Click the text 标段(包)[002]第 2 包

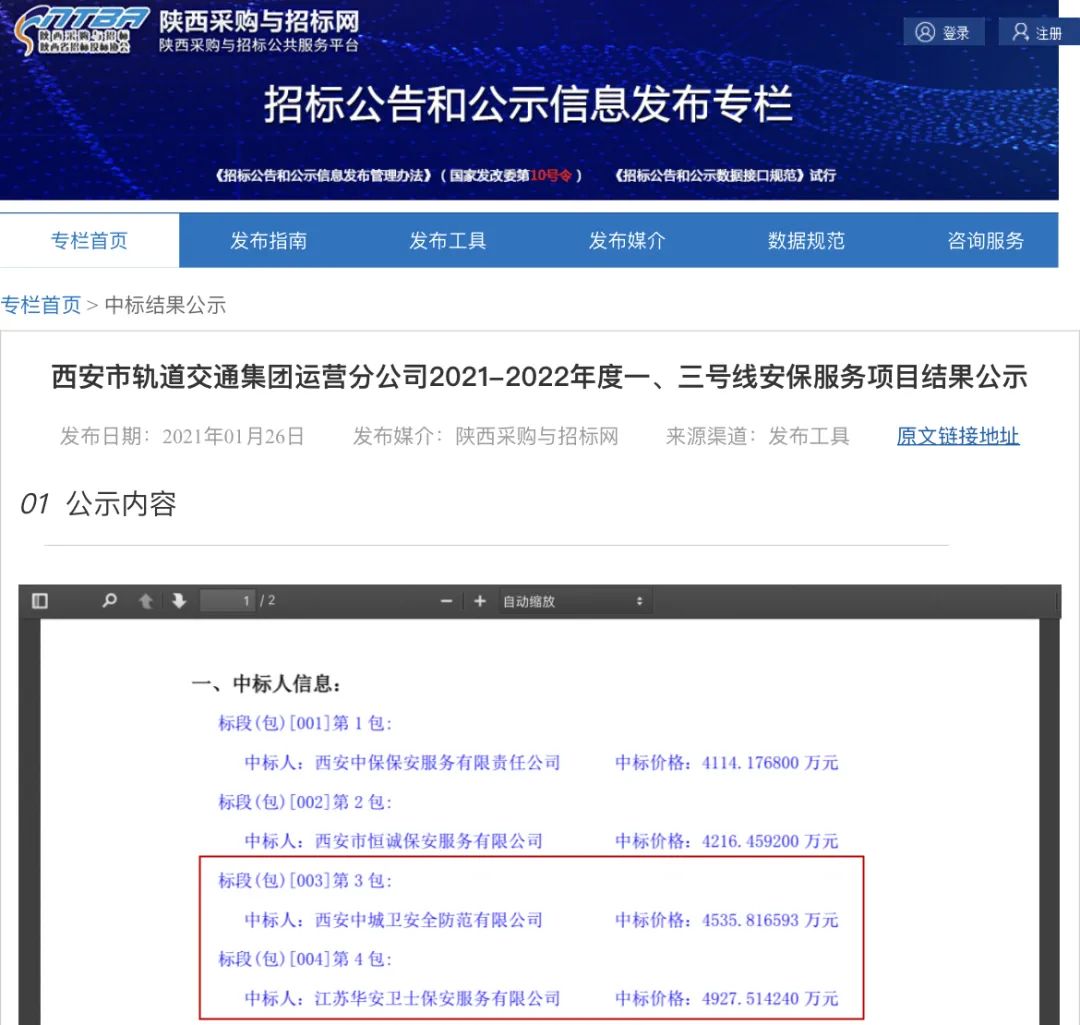point(304,802)
